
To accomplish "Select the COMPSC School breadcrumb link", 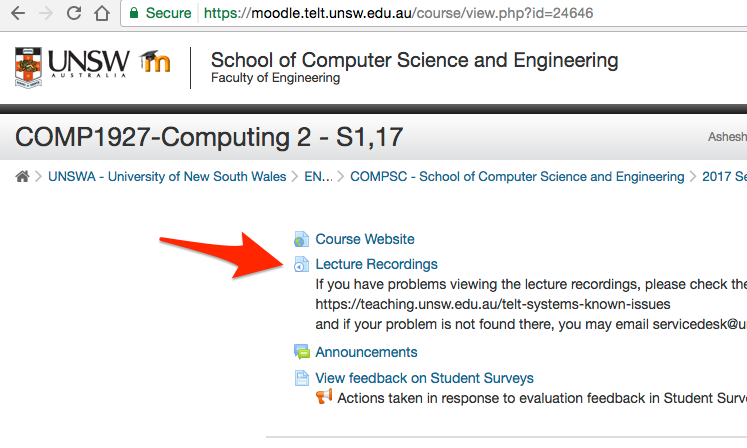I will tap(517, 177).
